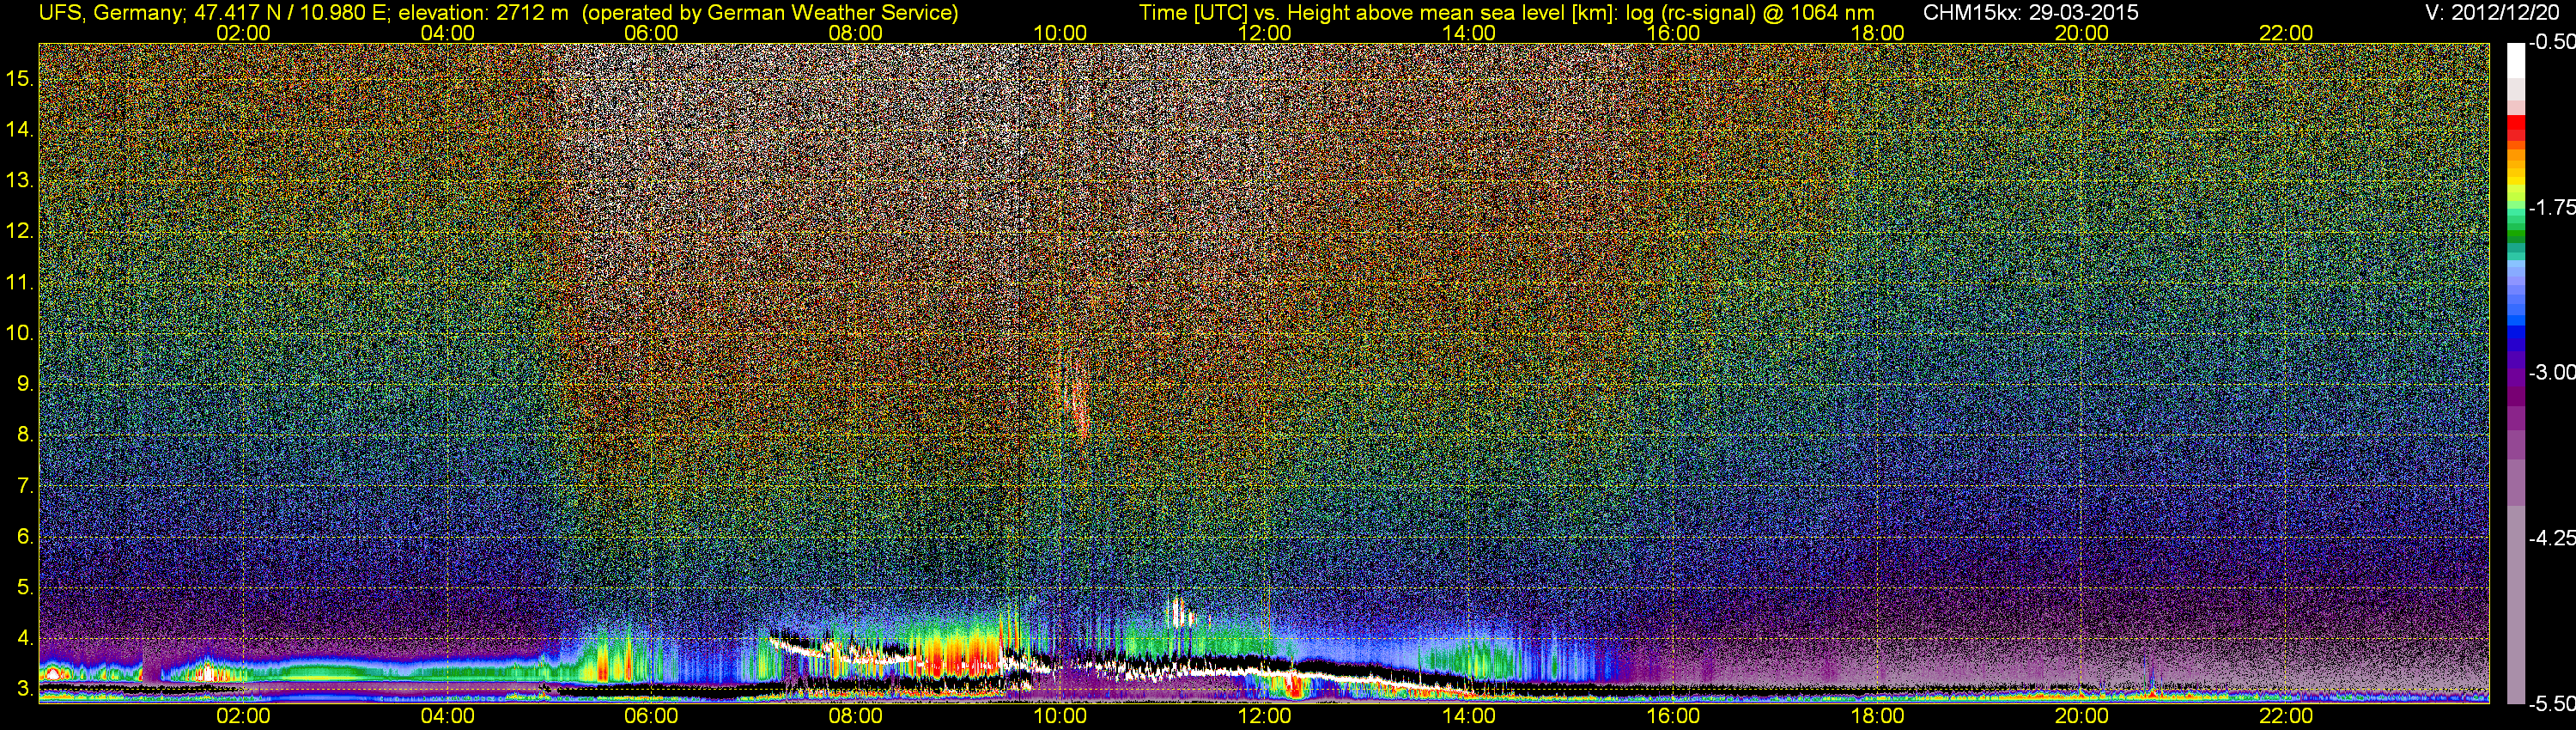The width and height of the screenshot is (2576, 730).
Task: Click the color scale value -4.25
Action: pos(2551,538)
